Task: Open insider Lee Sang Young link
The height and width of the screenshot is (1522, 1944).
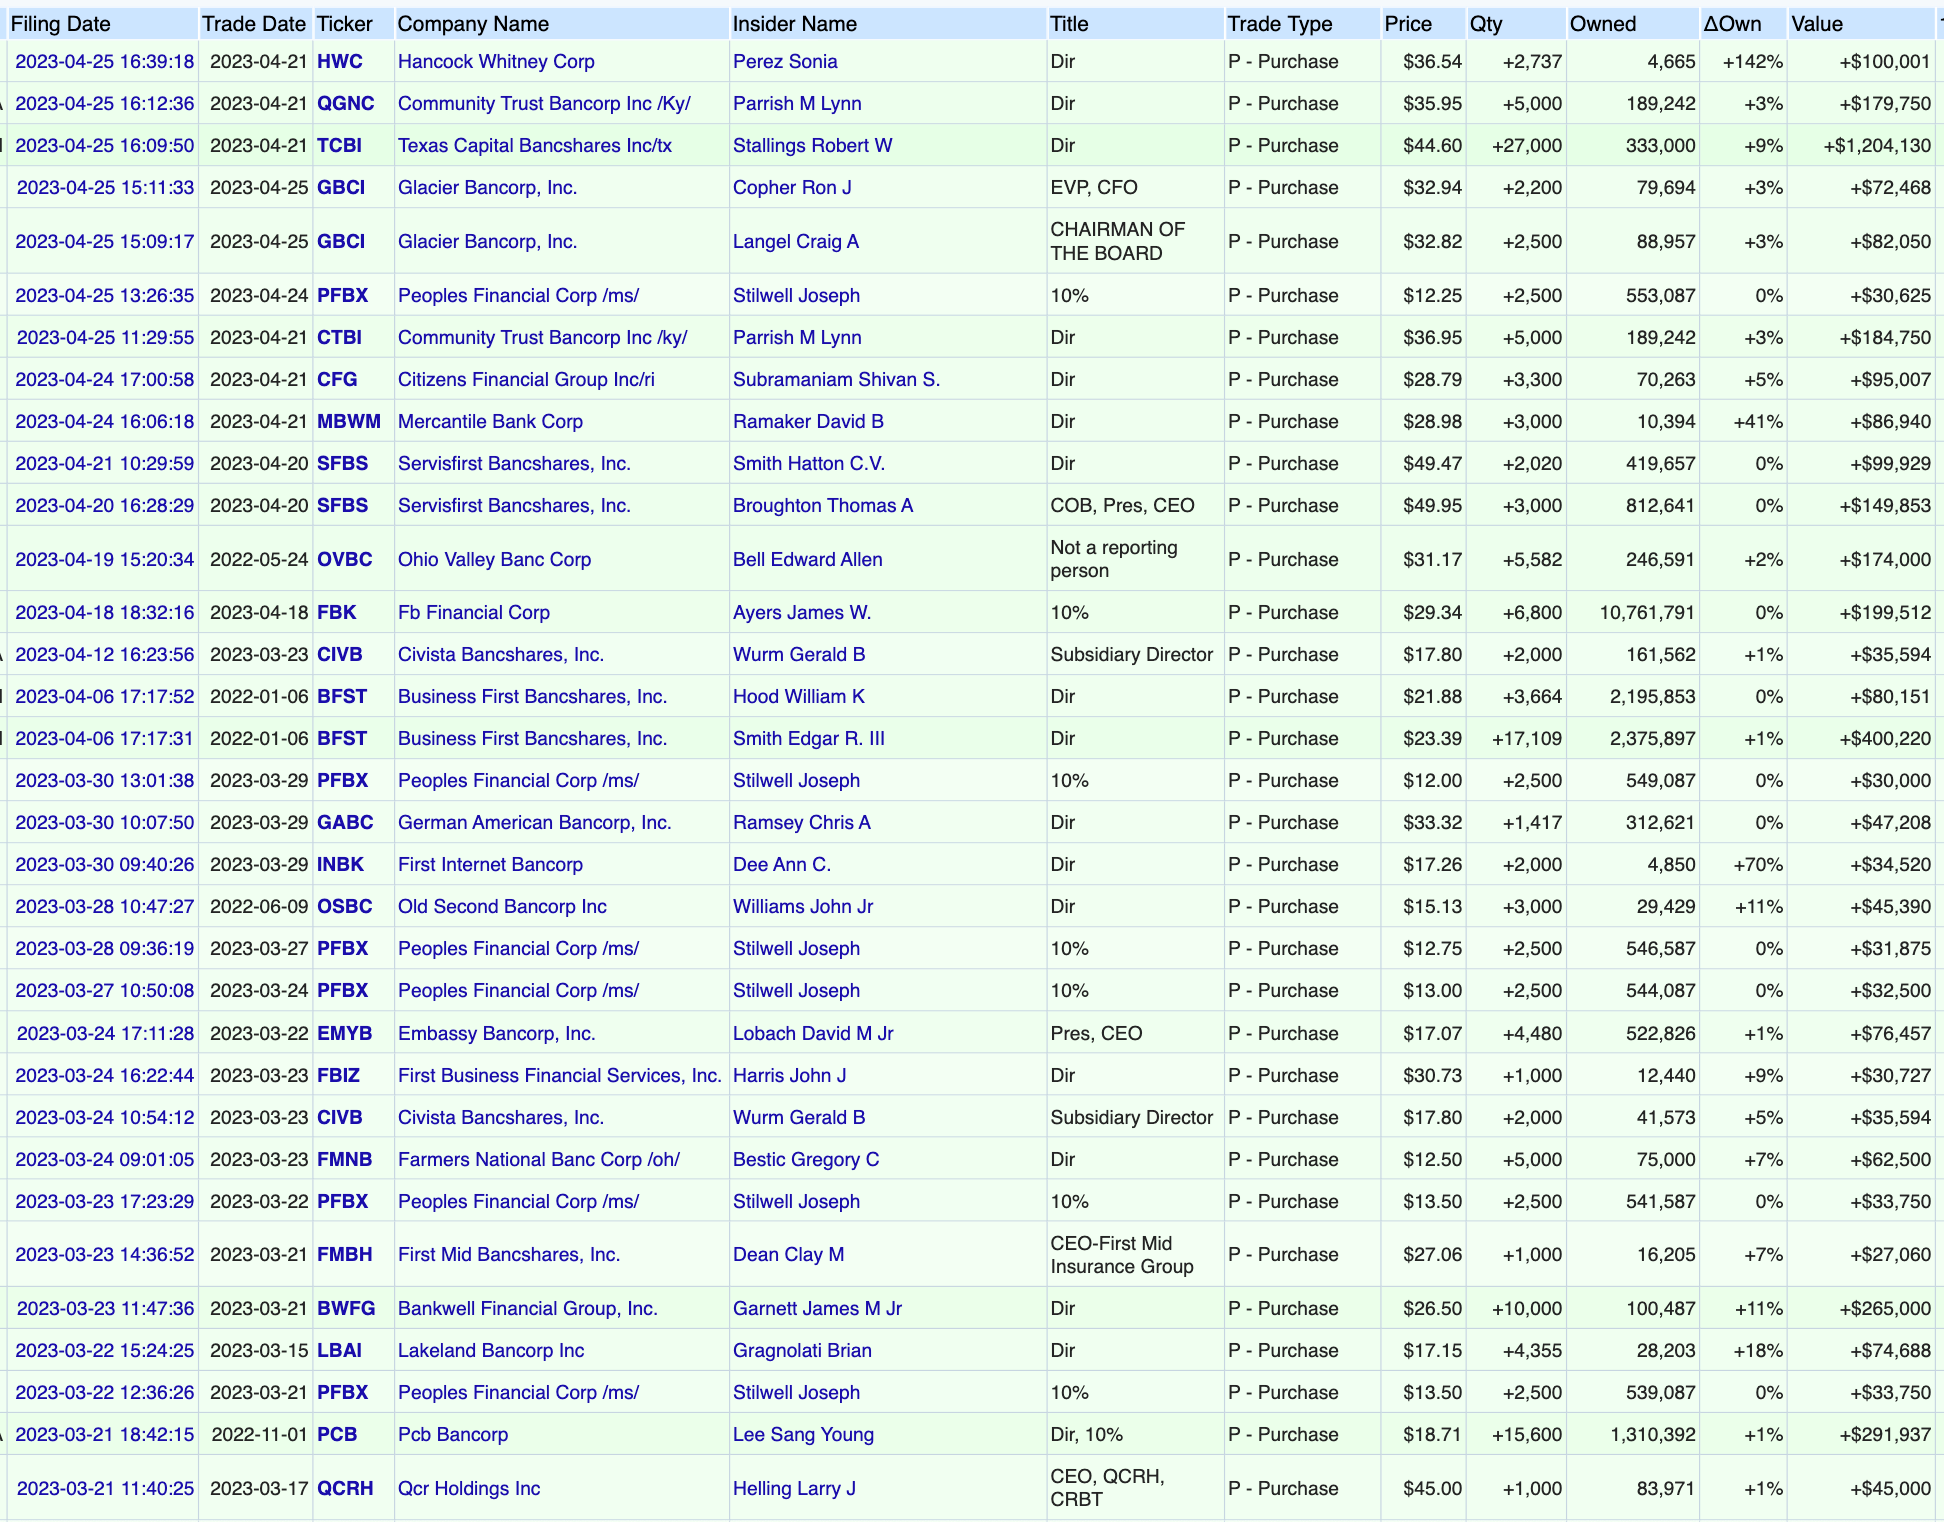Action: pyautogui.click(x=804, y=1435)
